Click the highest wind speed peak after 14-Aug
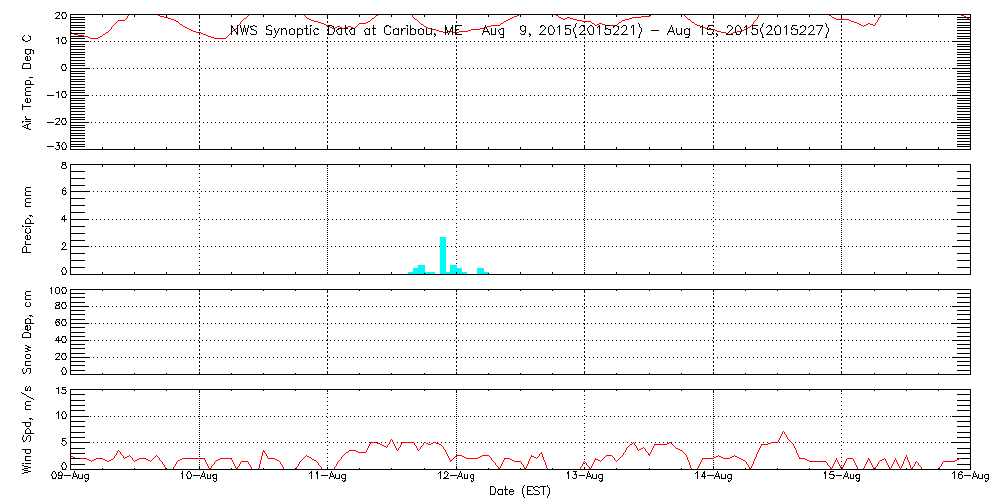Image resolution: width=1000 pixels, height=500 pixels. (x=784, y=433)
